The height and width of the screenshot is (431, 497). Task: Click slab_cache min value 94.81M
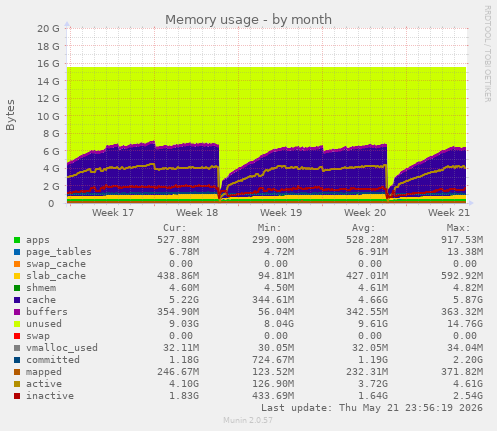[276, 276]
